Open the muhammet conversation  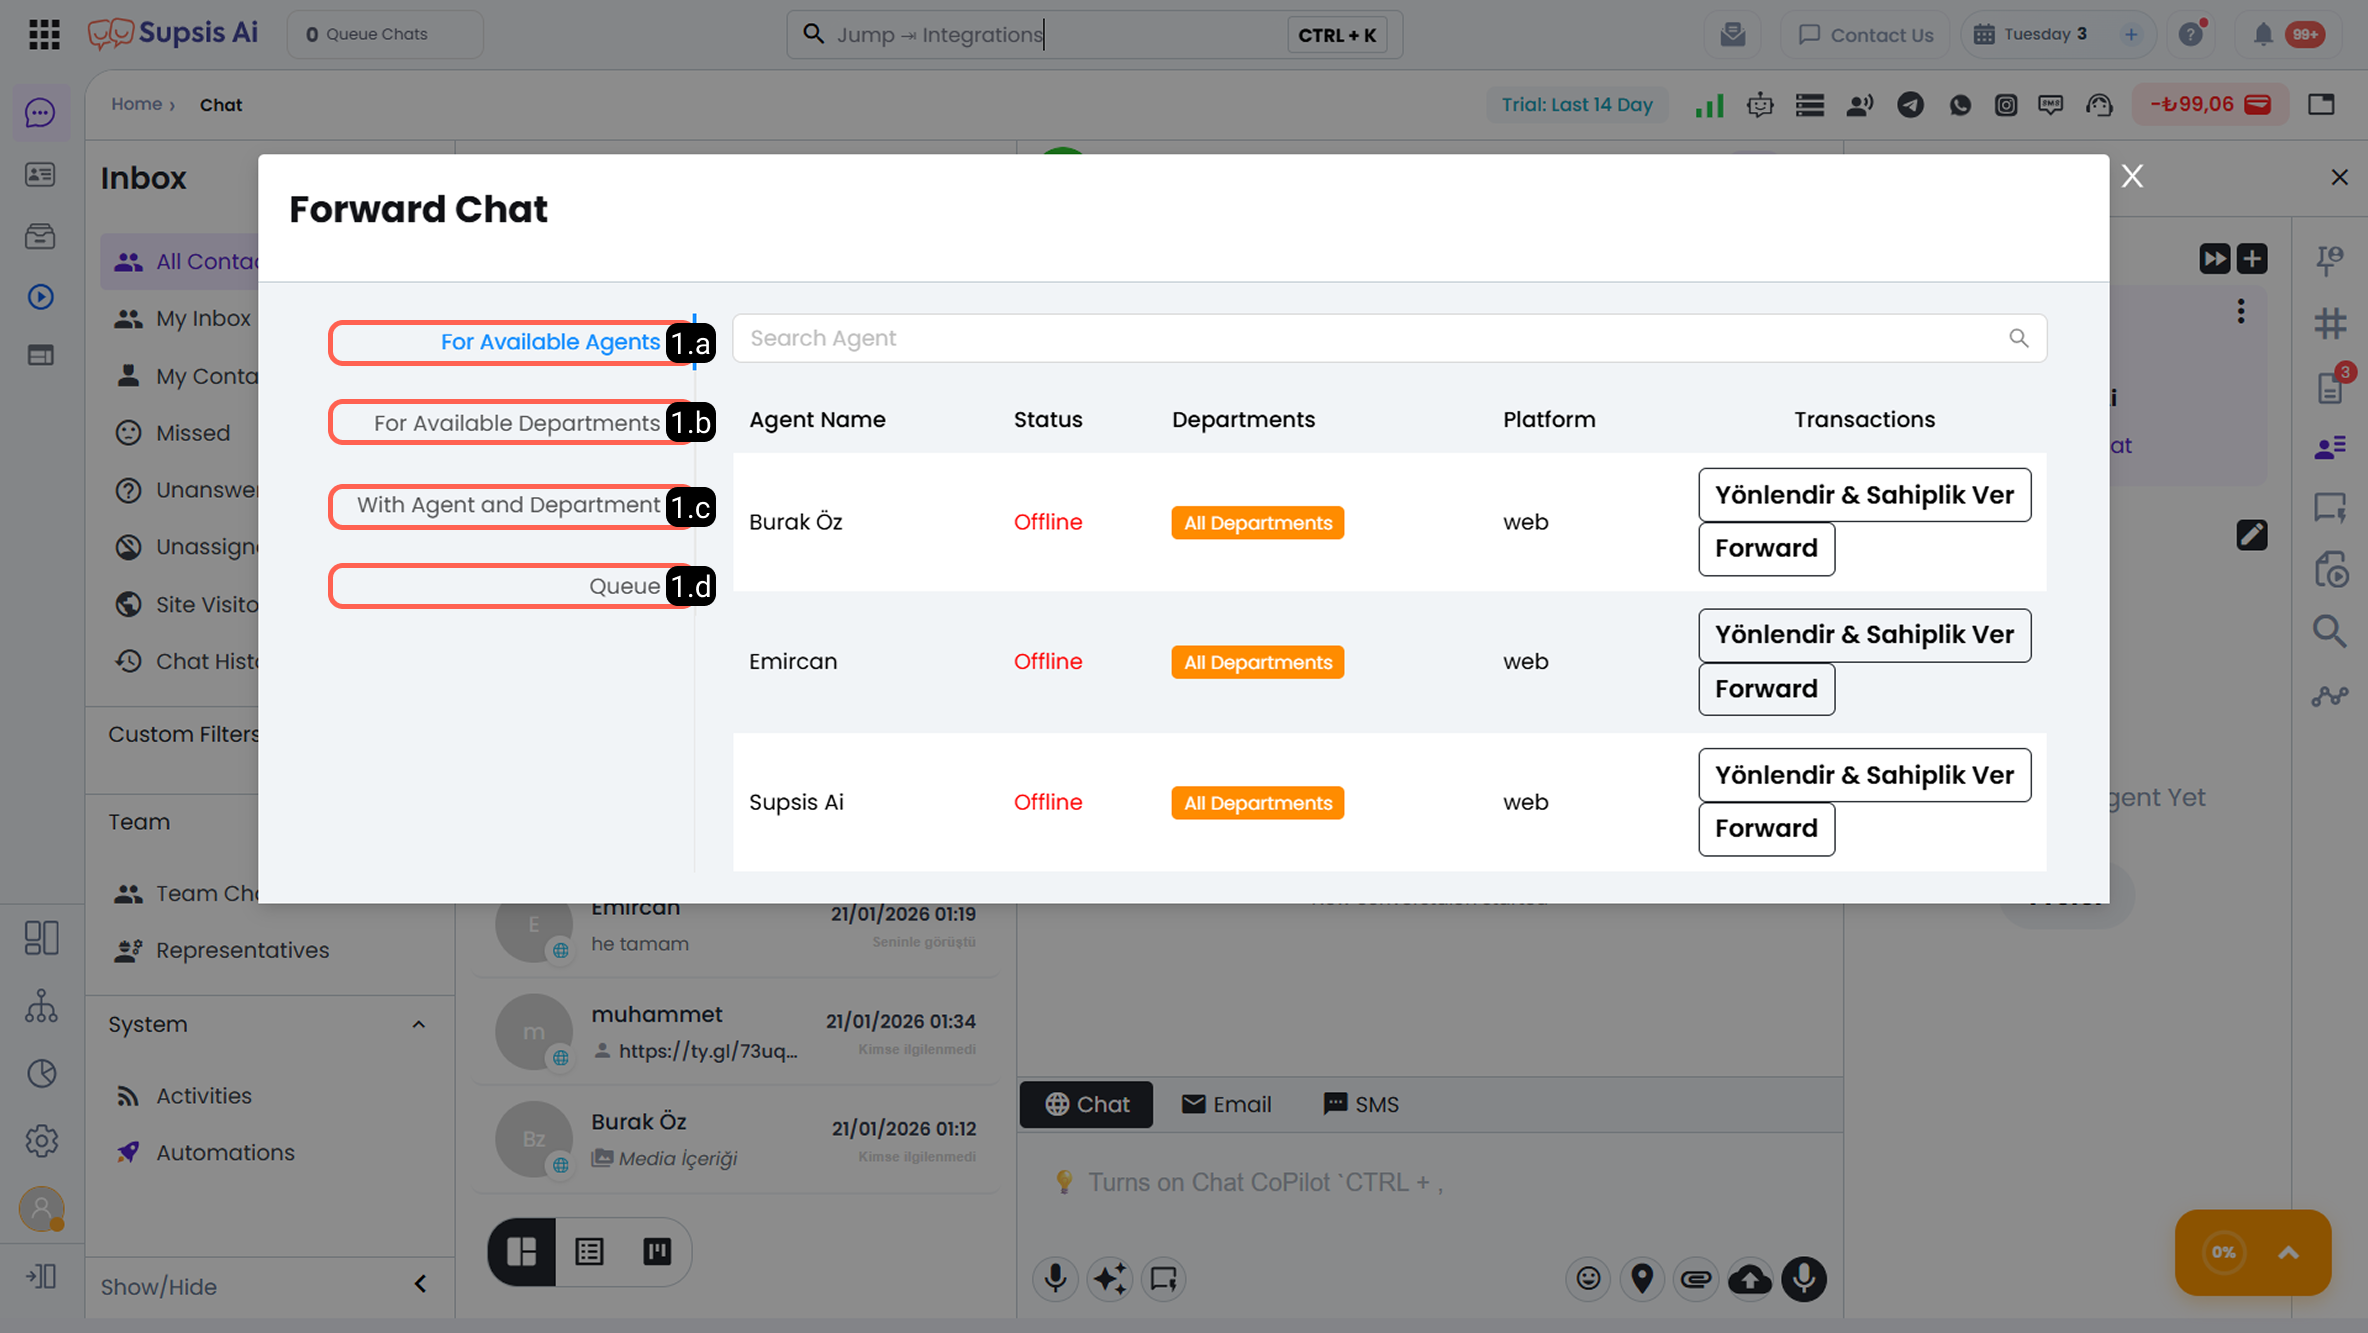point(736,1032)
